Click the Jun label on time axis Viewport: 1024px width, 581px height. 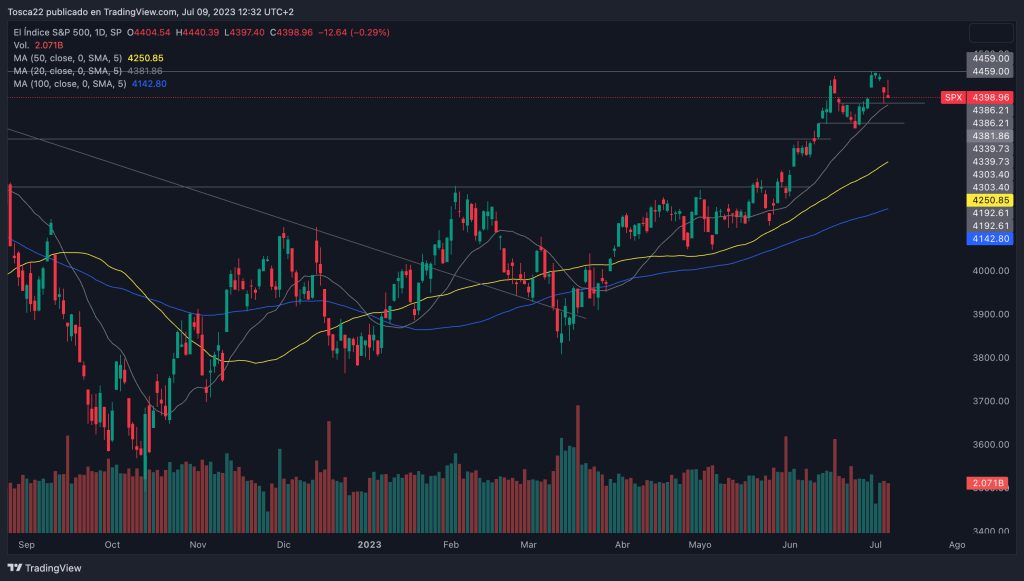click(790, 545)
